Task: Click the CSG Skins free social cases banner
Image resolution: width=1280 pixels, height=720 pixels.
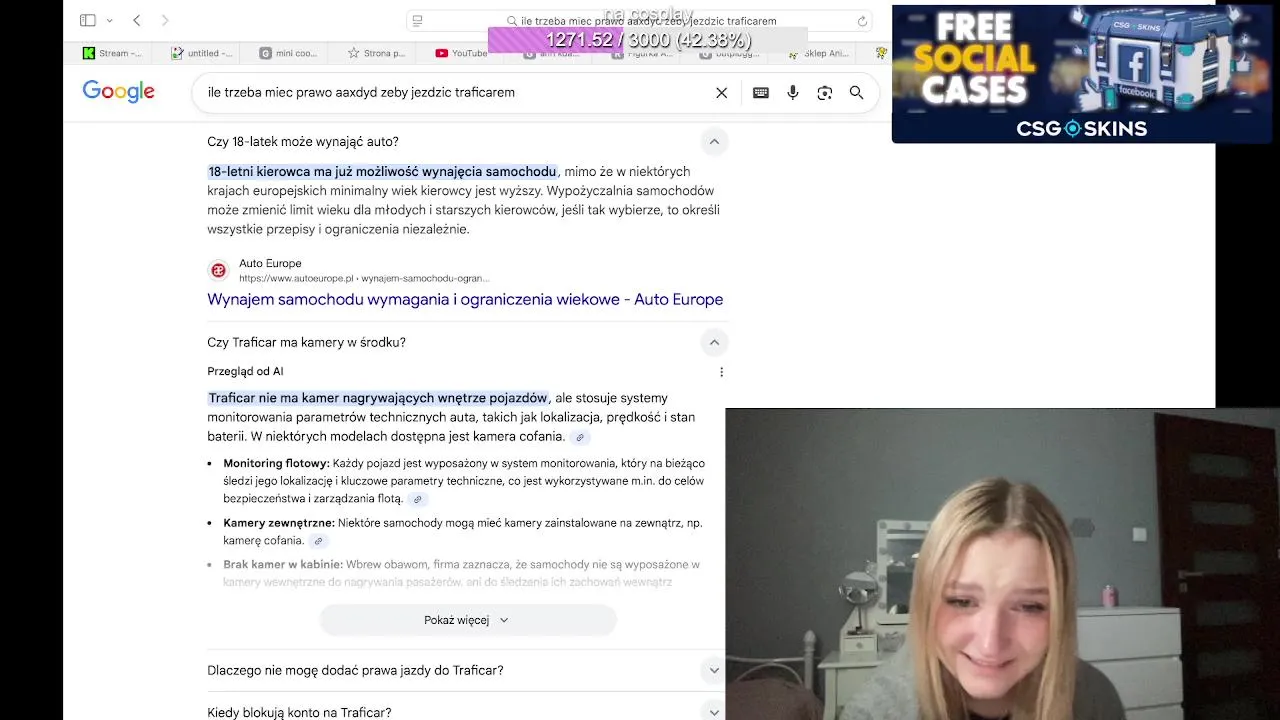Action: point(1081,74)
